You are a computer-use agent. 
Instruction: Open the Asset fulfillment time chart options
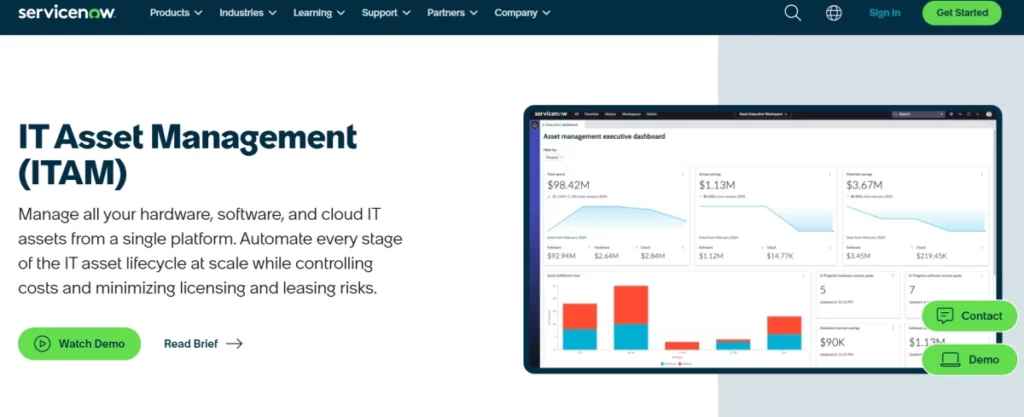pyautogui.click(x=803, y=275)
